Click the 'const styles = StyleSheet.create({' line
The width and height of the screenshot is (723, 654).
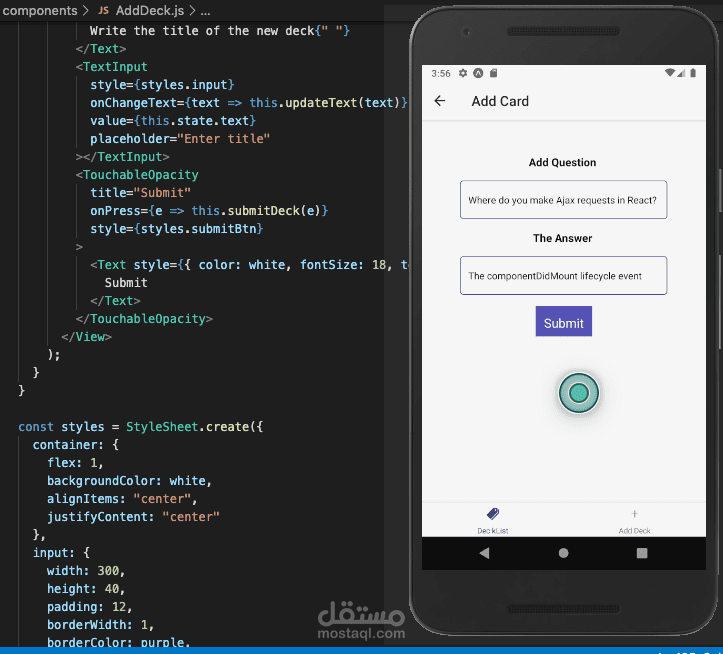tap(141, 427)
